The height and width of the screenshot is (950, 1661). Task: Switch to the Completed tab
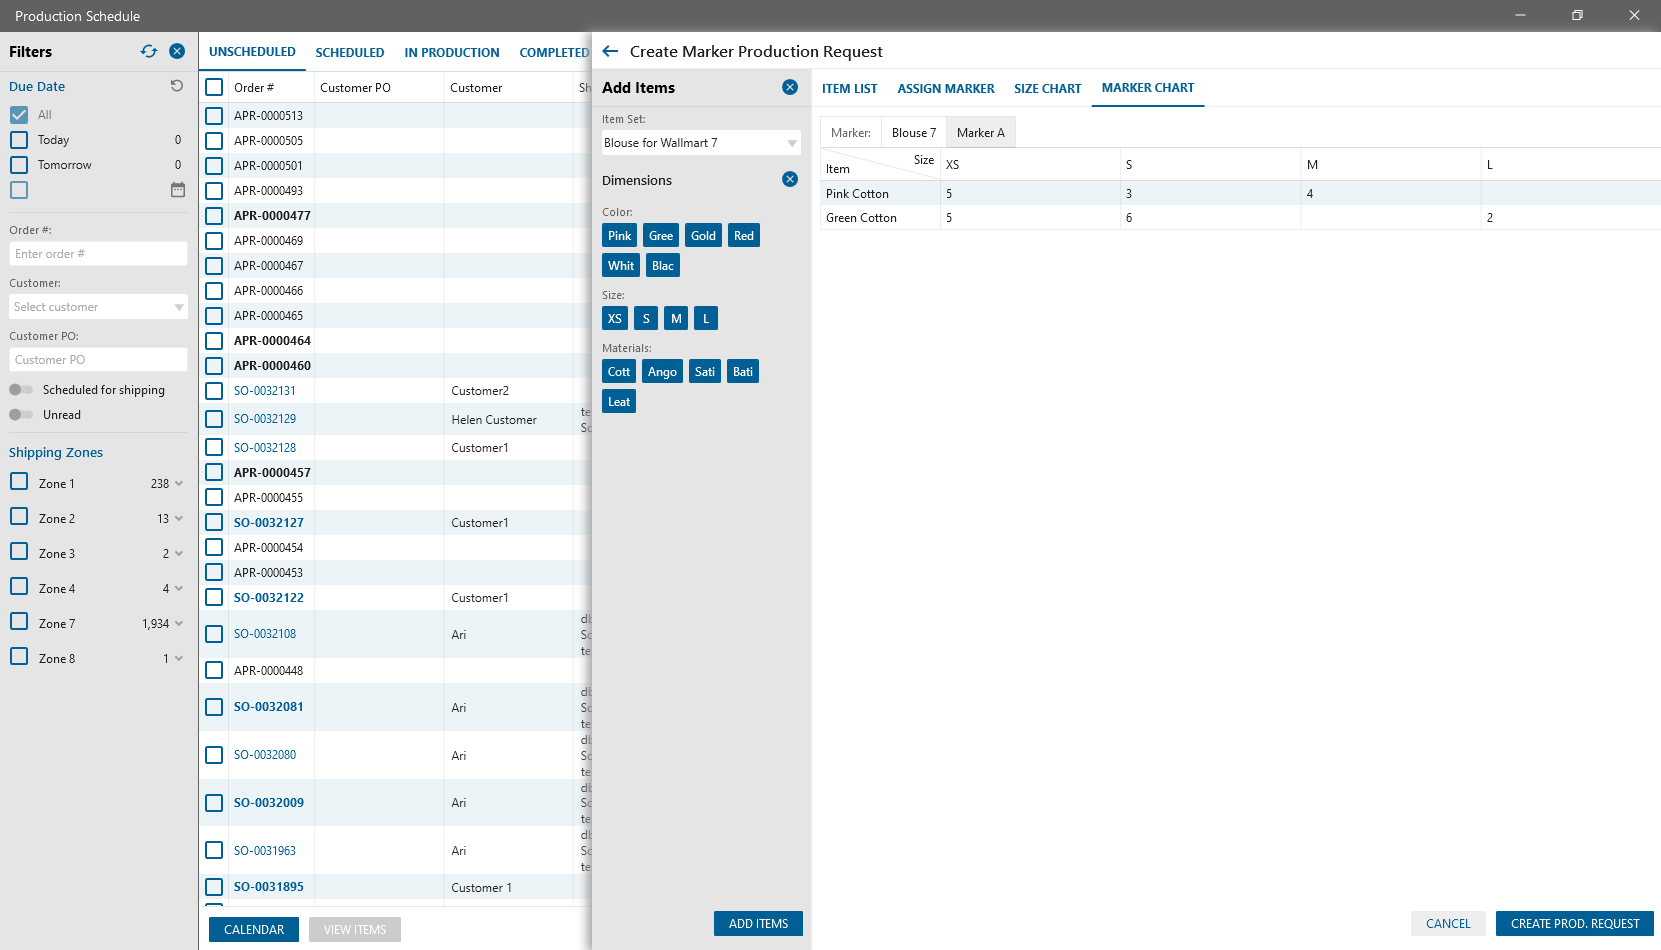tap(554, 53)
